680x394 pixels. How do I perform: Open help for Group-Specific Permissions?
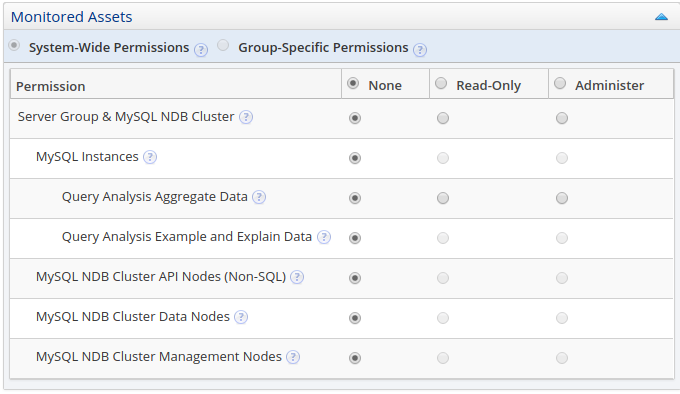[420, 50]
